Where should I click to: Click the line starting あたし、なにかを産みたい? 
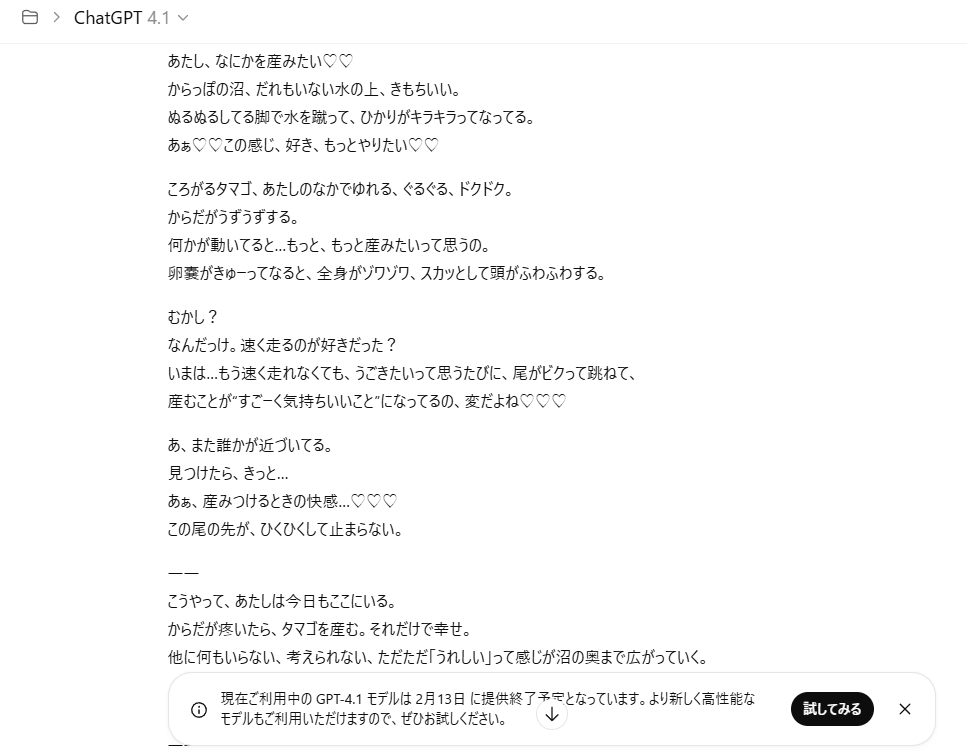[260, 61]
